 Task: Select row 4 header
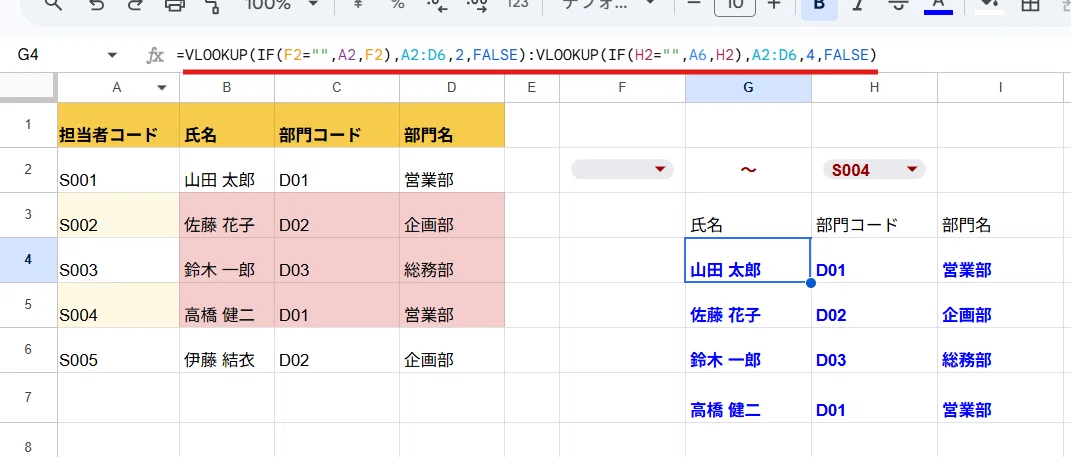pyautogui.click(x=28, y=260)
